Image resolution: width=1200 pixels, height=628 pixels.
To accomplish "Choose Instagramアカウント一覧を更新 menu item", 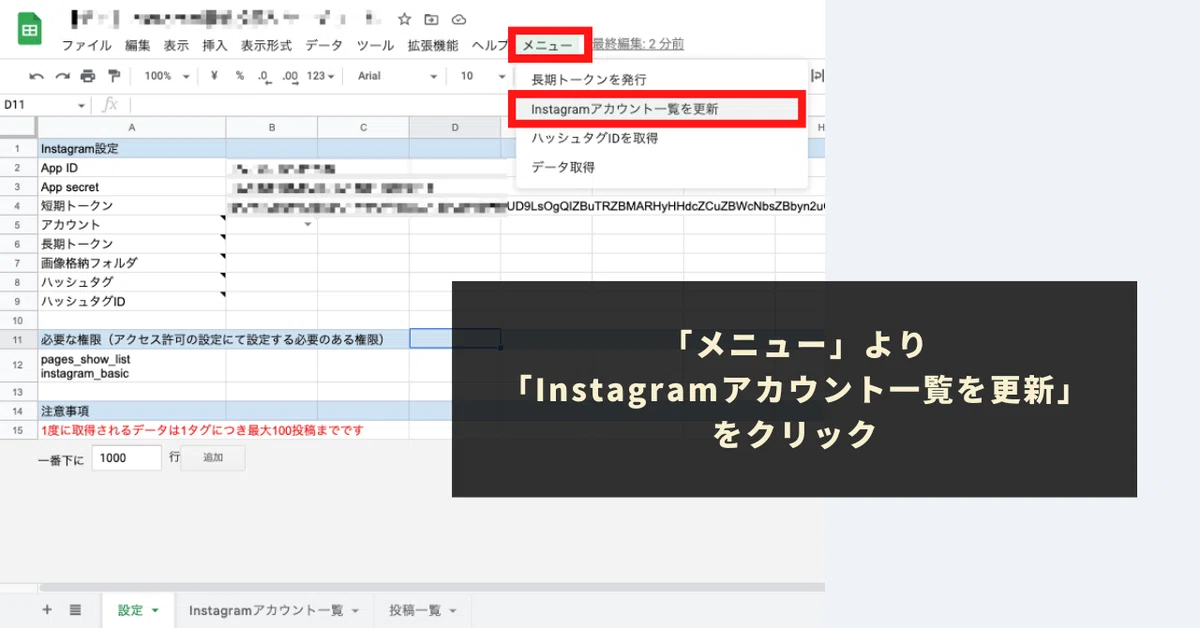I will click(x=661, y=109).
